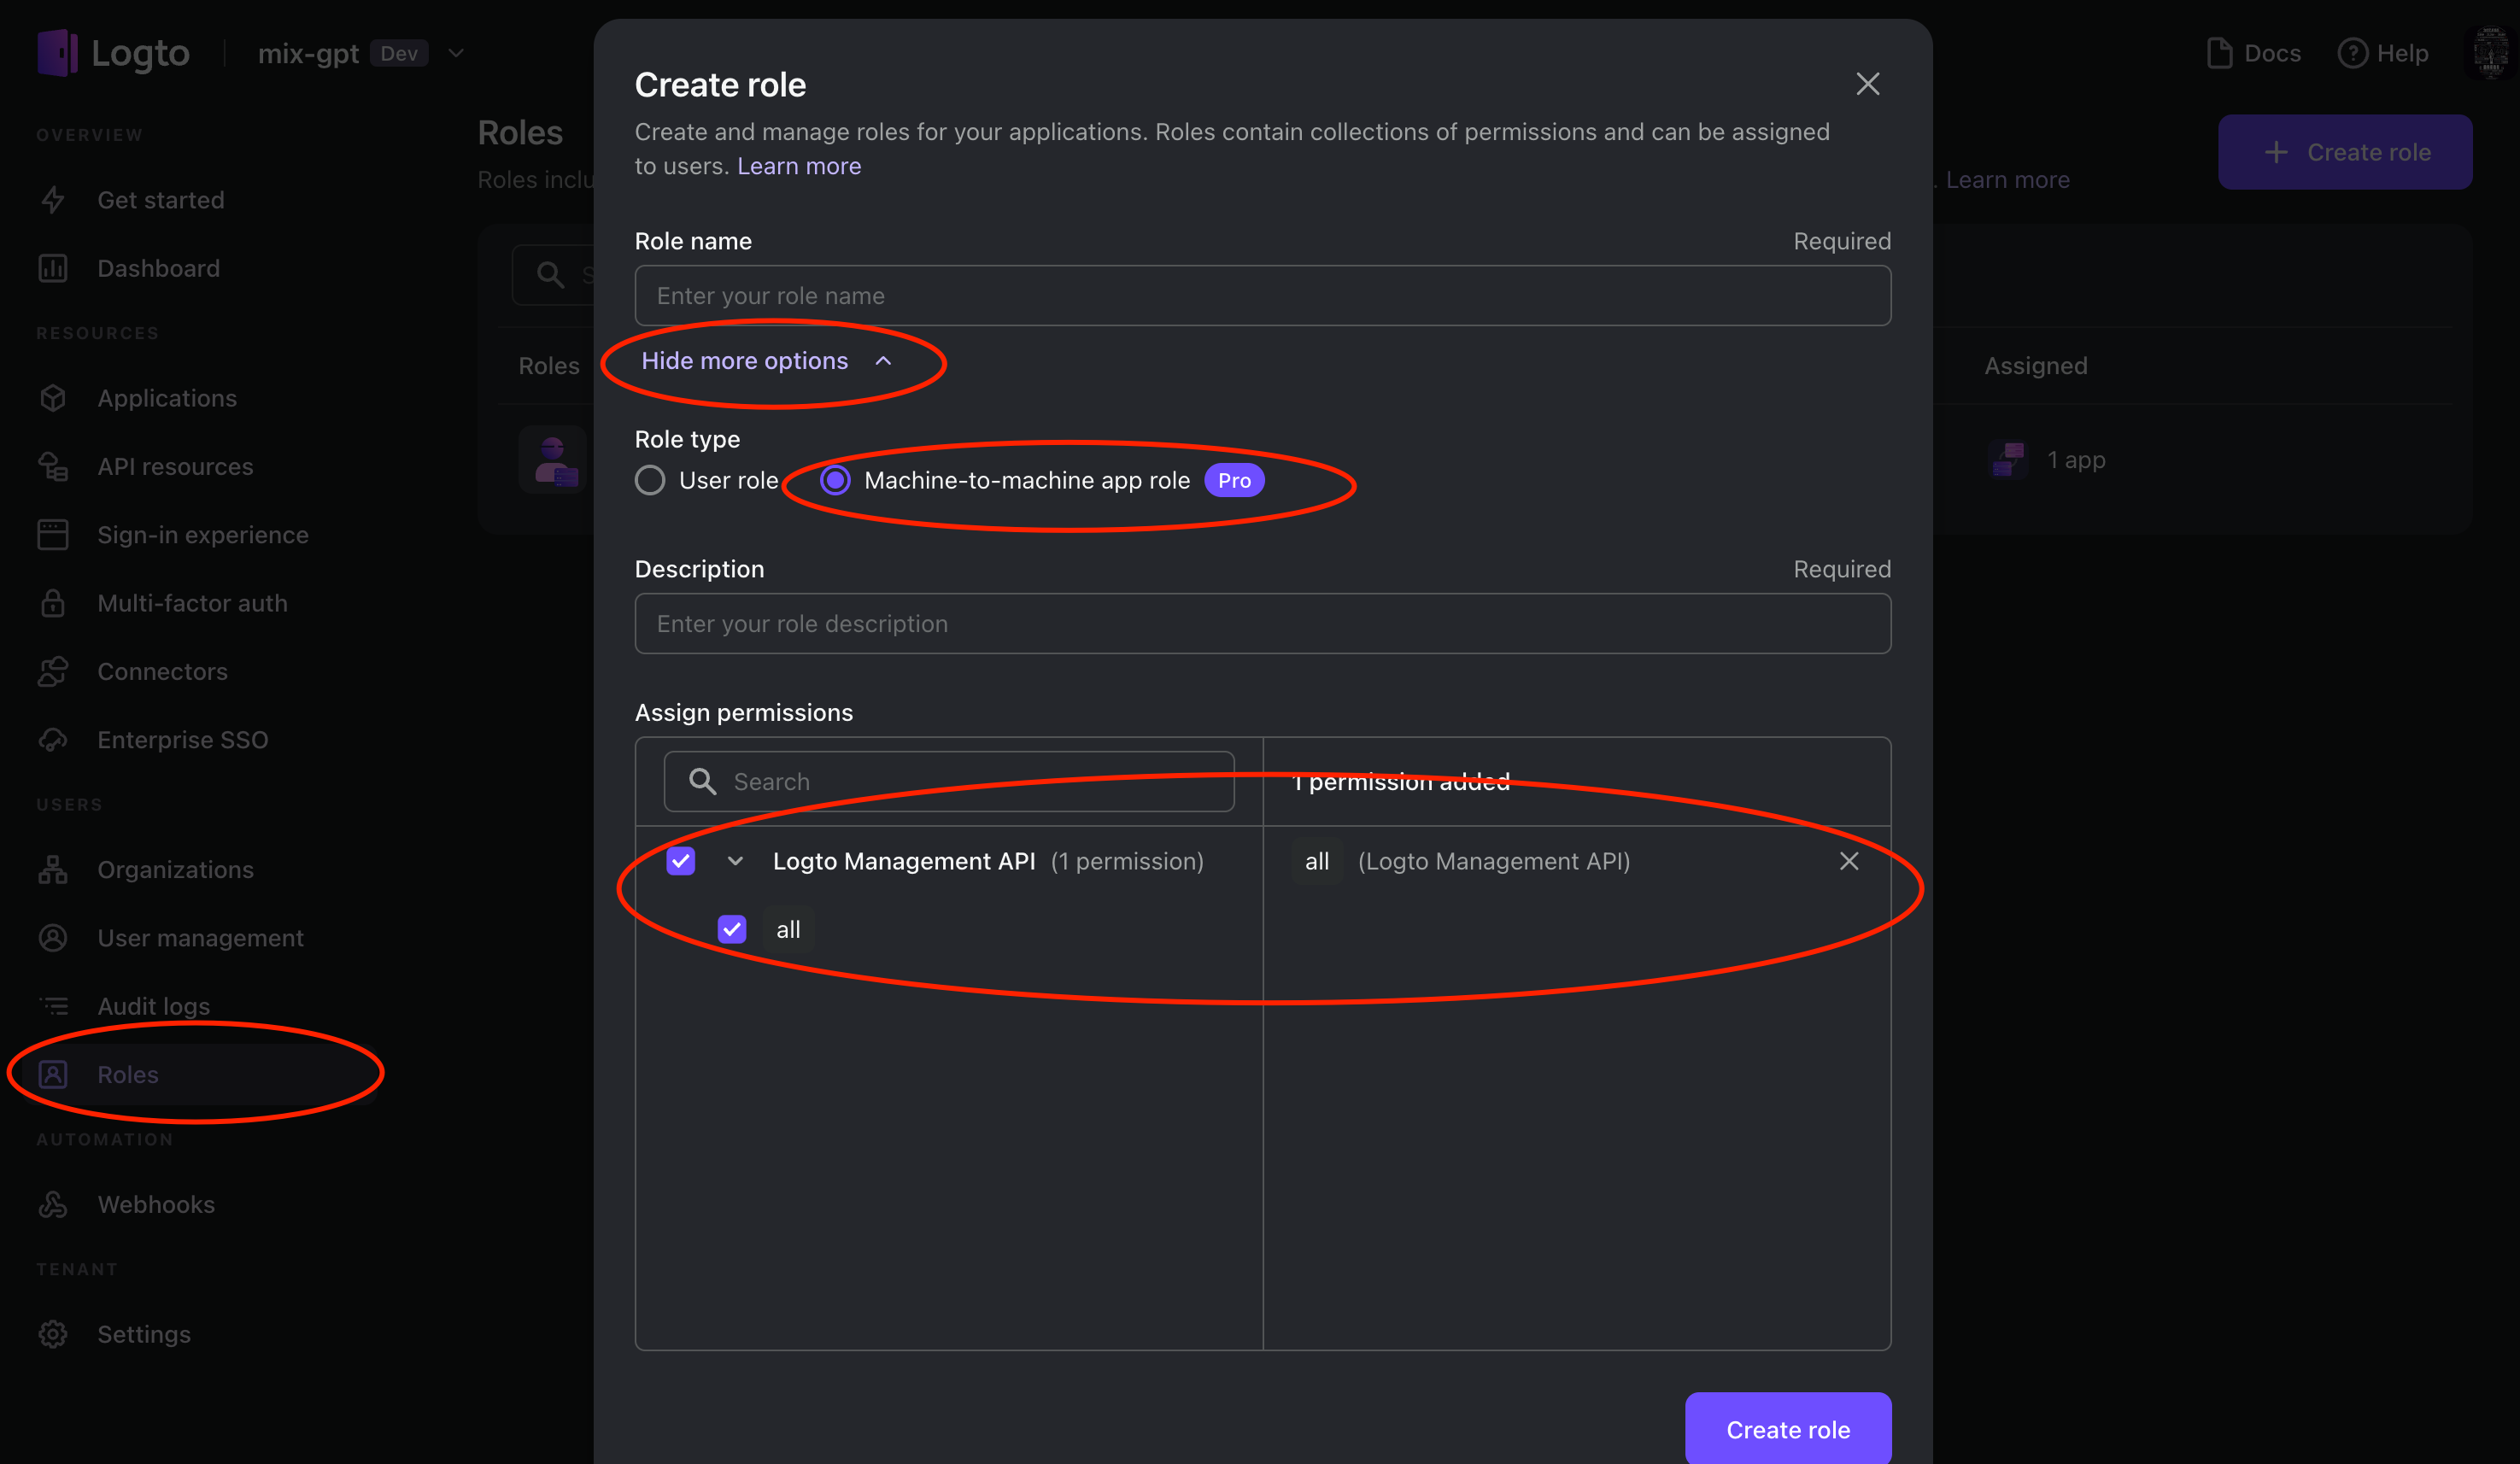Toggle the all permission checkbox

(x=732, y=929)
